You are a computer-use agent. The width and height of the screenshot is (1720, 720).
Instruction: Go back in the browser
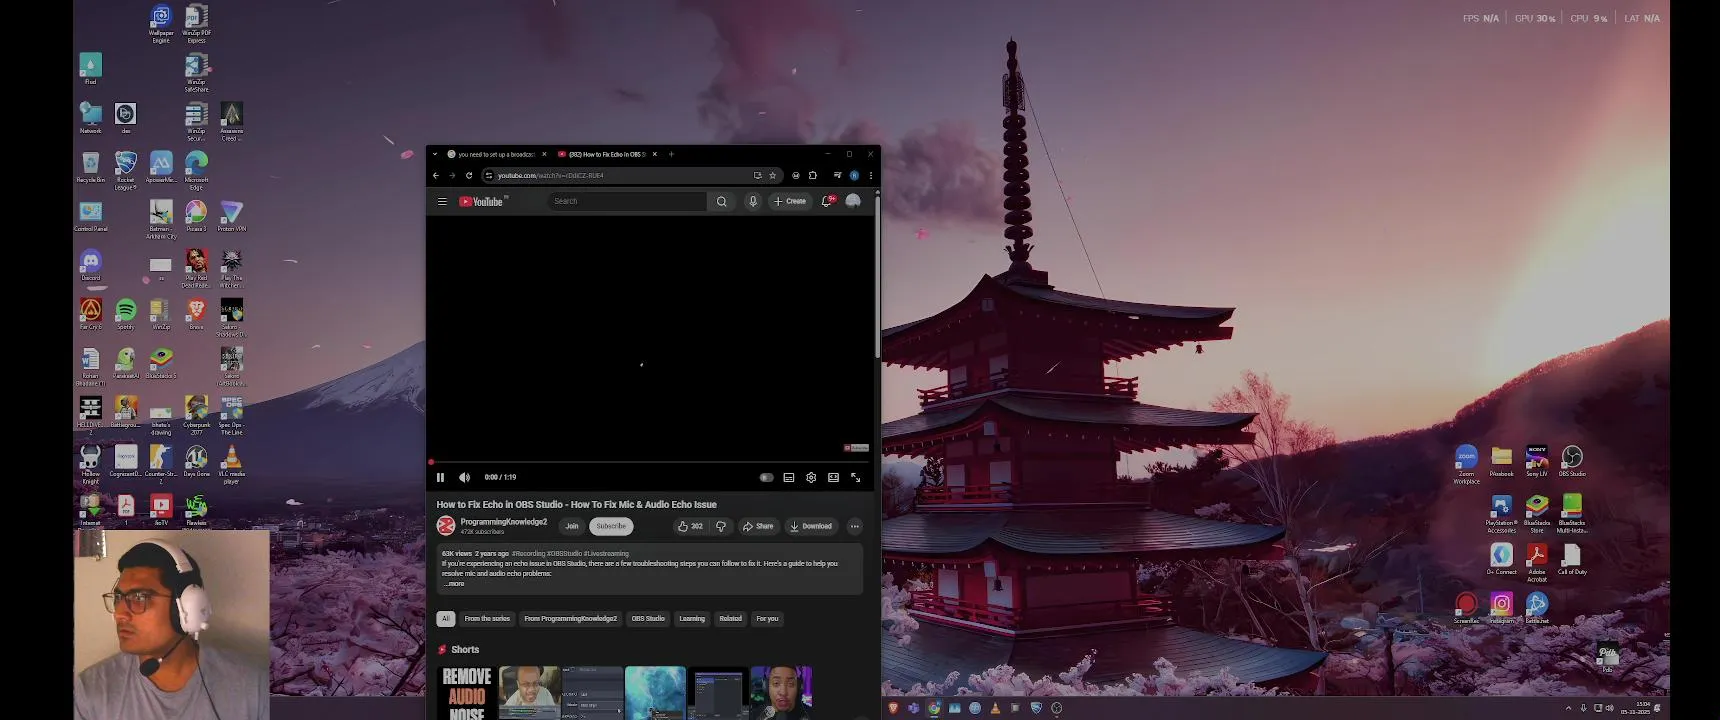(x=436, y=175)
